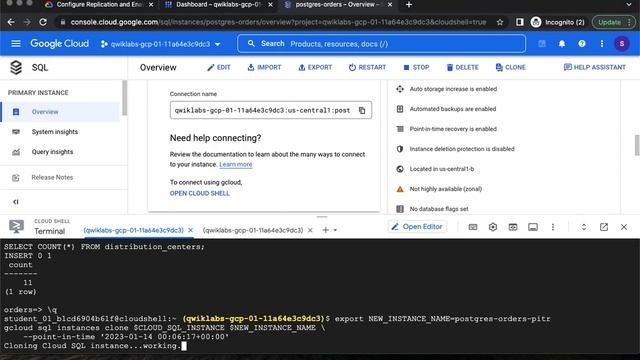Click the RESTART instance button
The width and height of the screenshot is (640, 360).
coord(367,67)
